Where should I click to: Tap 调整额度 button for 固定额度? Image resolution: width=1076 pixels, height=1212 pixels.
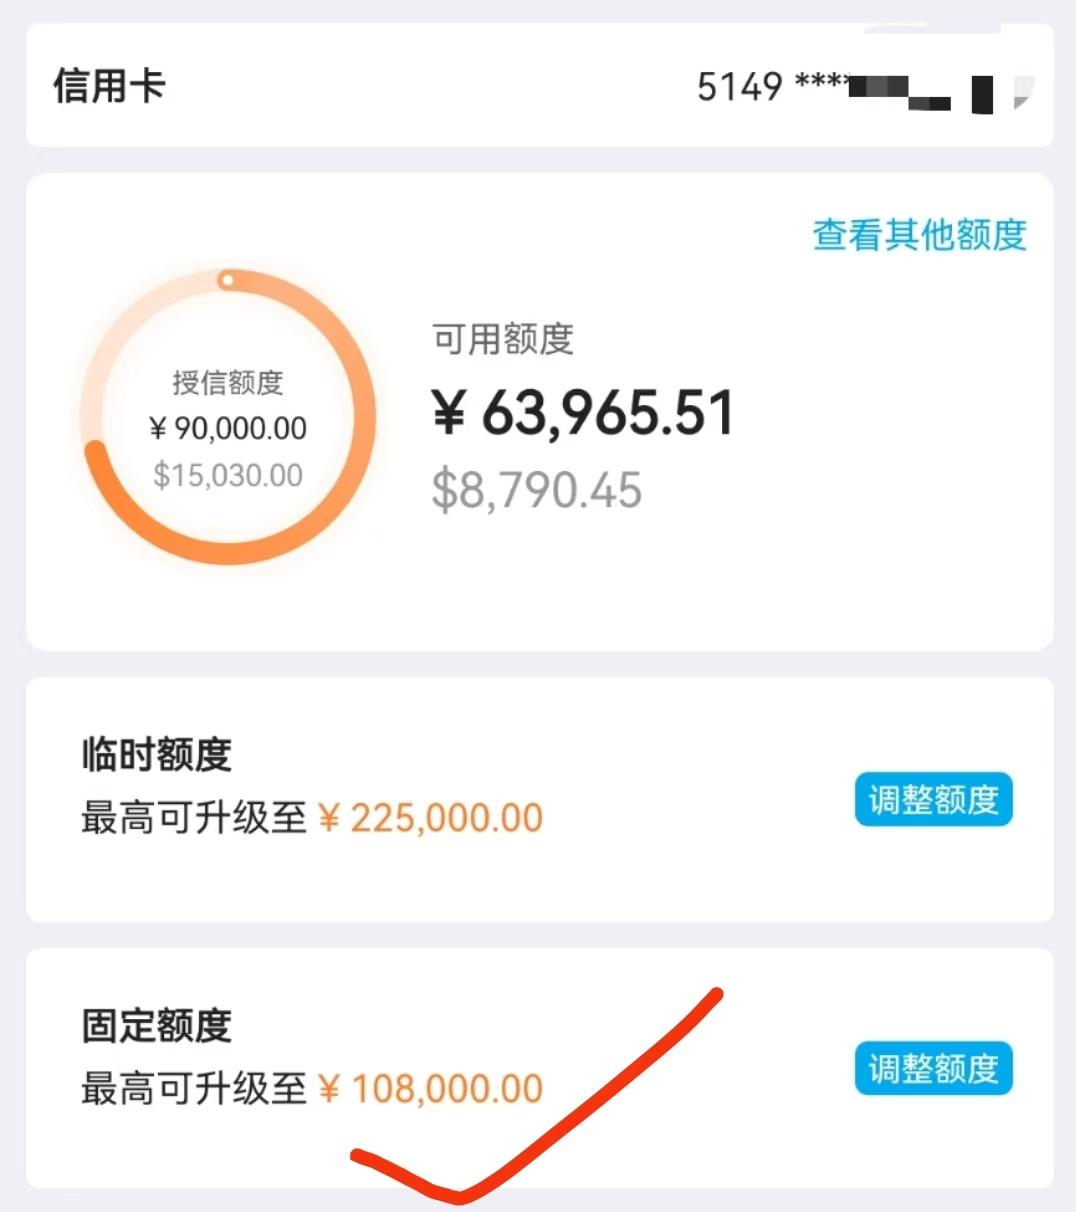933,1069
